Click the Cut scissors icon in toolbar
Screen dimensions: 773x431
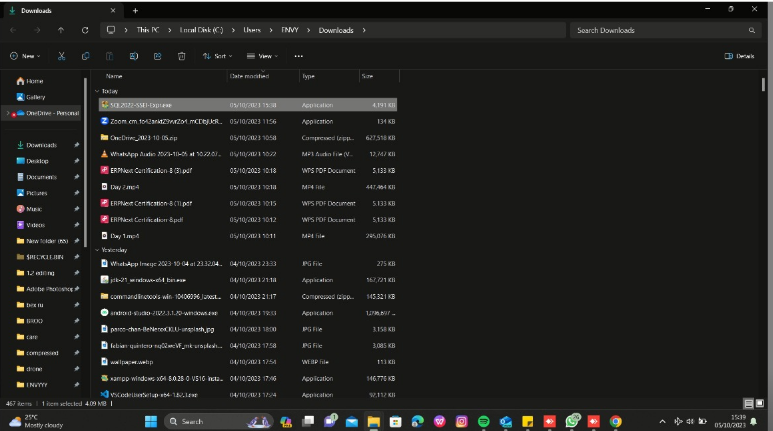point(61,56)
